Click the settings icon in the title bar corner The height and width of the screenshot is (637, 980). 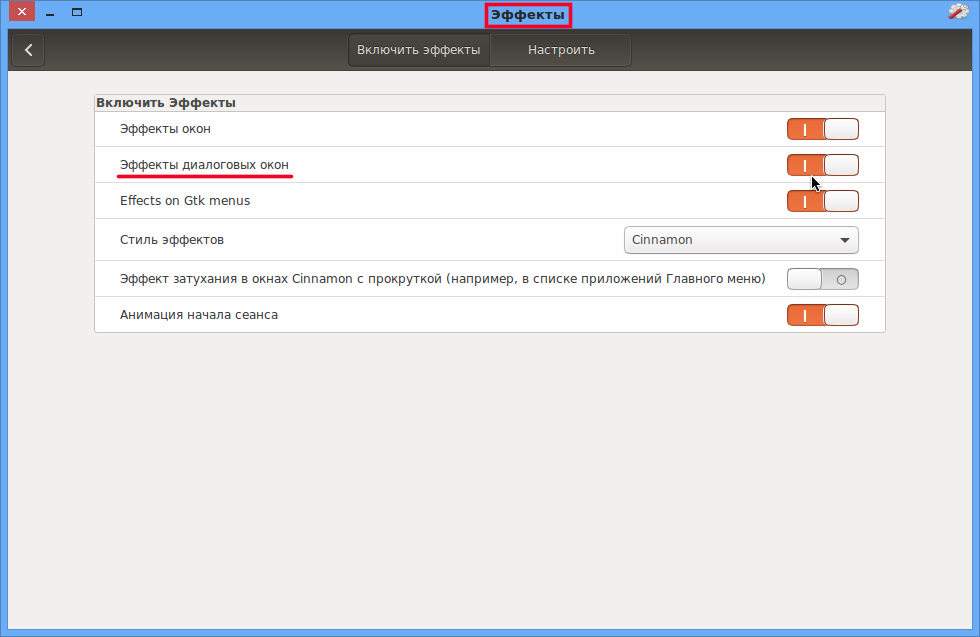[x=958, y=12]
